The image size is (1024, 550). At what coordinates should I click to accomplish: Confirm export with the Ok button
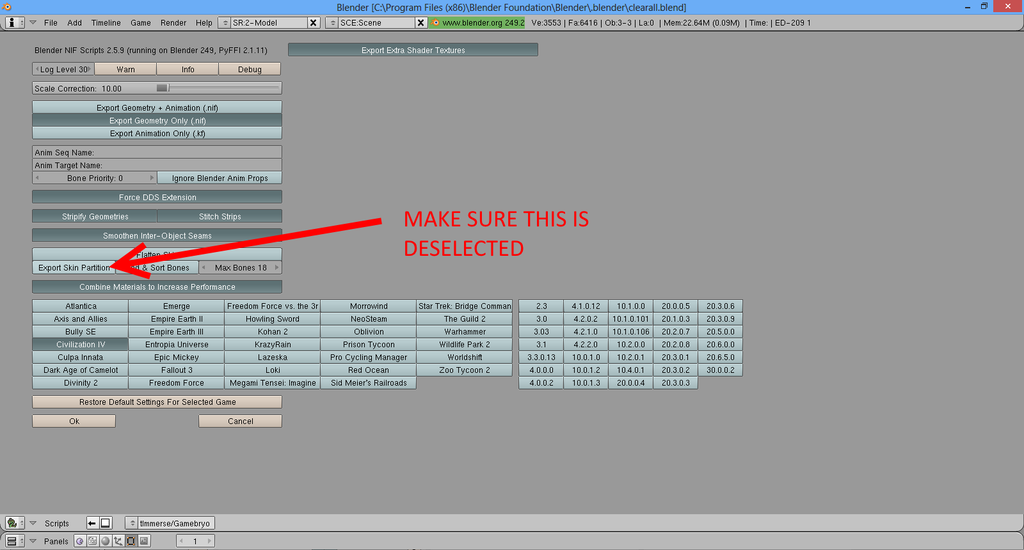tap(74, 421)
